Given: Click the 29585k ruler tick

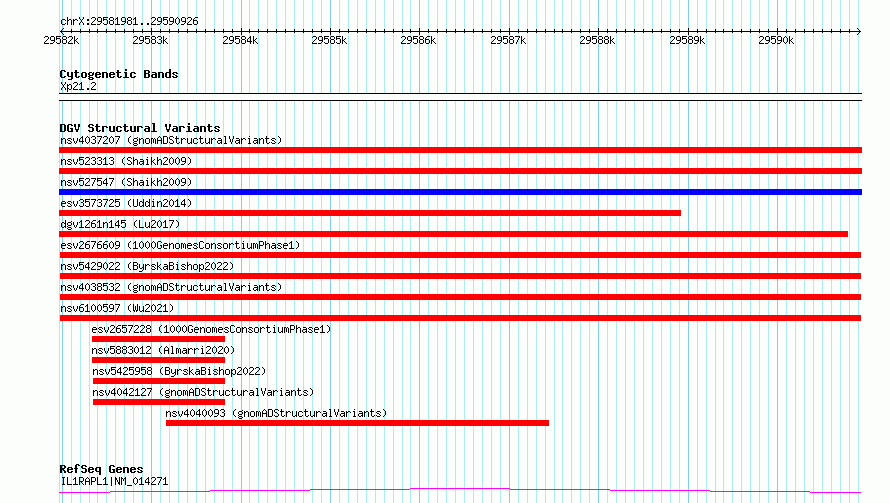Looking at the screenshot, I should tap(329, 40).
